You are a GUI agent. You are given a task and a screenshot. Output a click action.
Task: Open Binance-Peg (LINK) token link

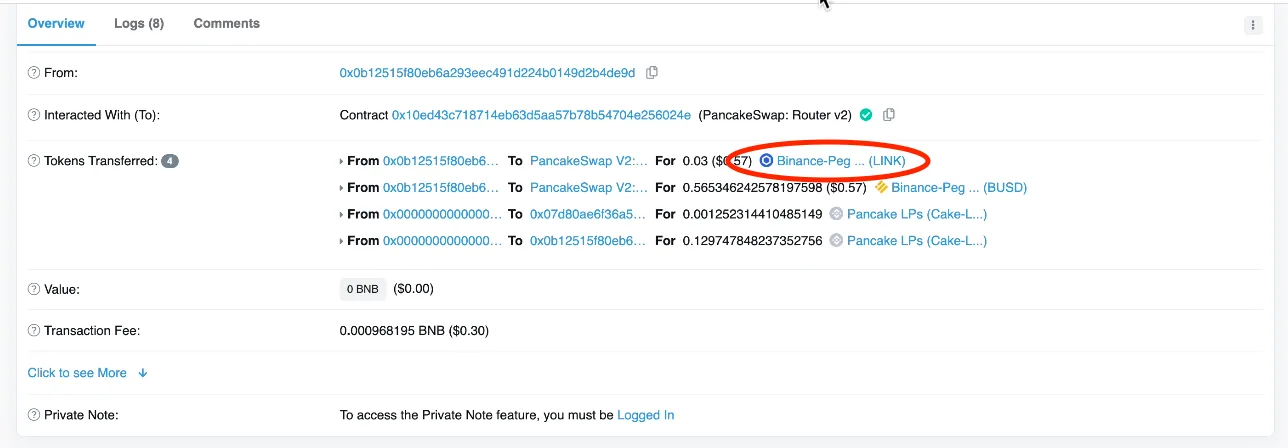coord(841,161)
